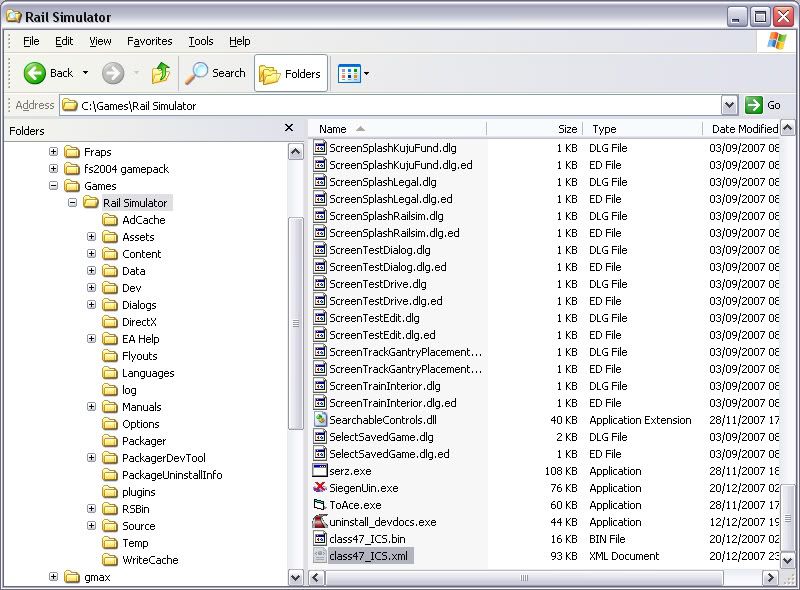This screenshot has height=590, width=800.
Task: Expand the Fraps folder node
Action: (x=53, y=152)
